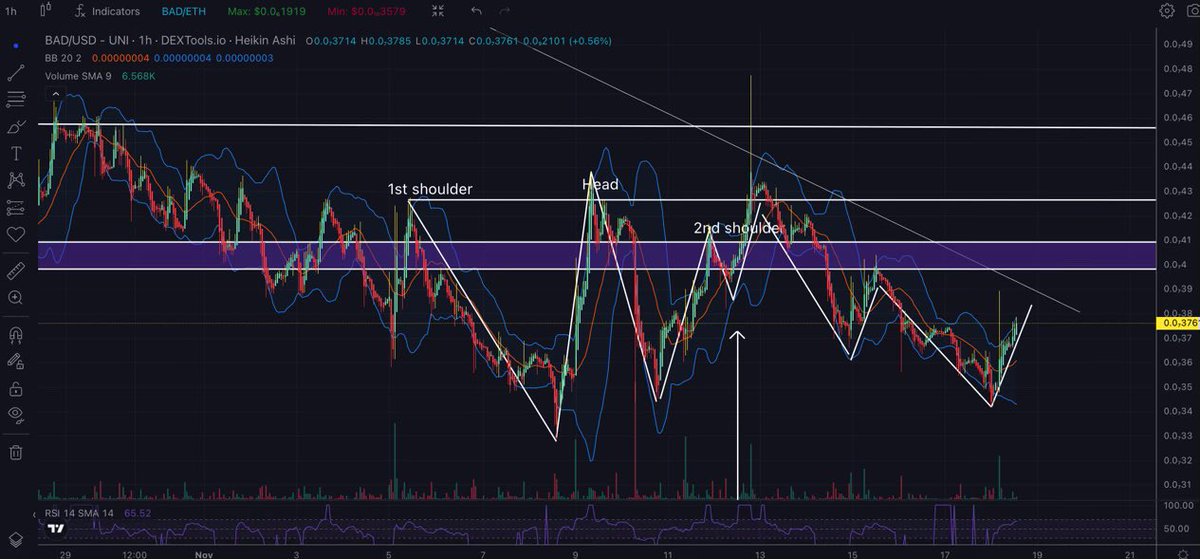Activate the zoom in magnifier tool

point(15,297)
